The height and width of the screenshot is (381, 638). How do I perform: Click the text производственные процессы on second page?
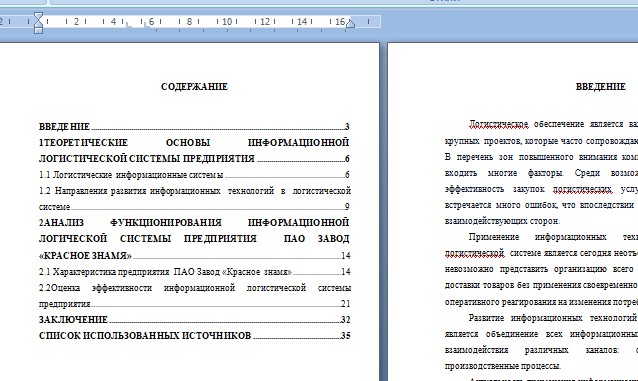tap(503, 366)
